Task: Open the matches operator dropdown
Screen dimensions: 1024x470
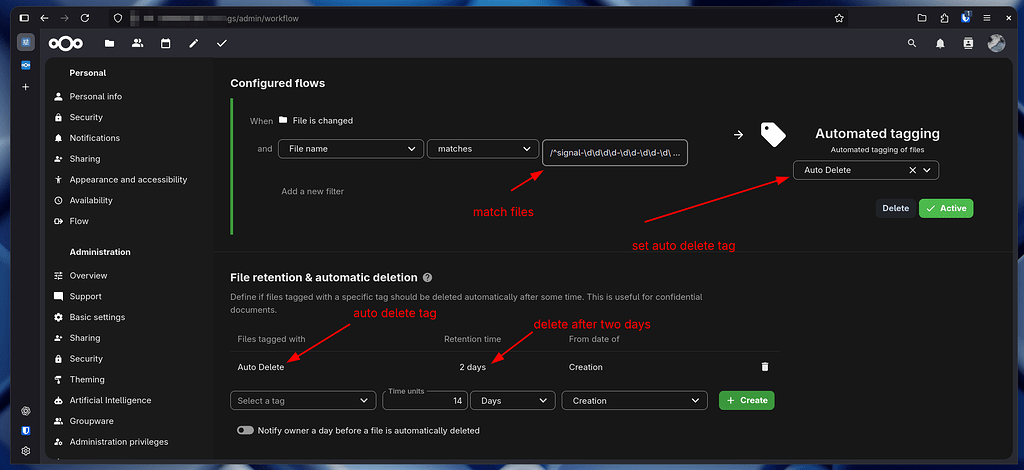Action: click(x=483, y=149)
